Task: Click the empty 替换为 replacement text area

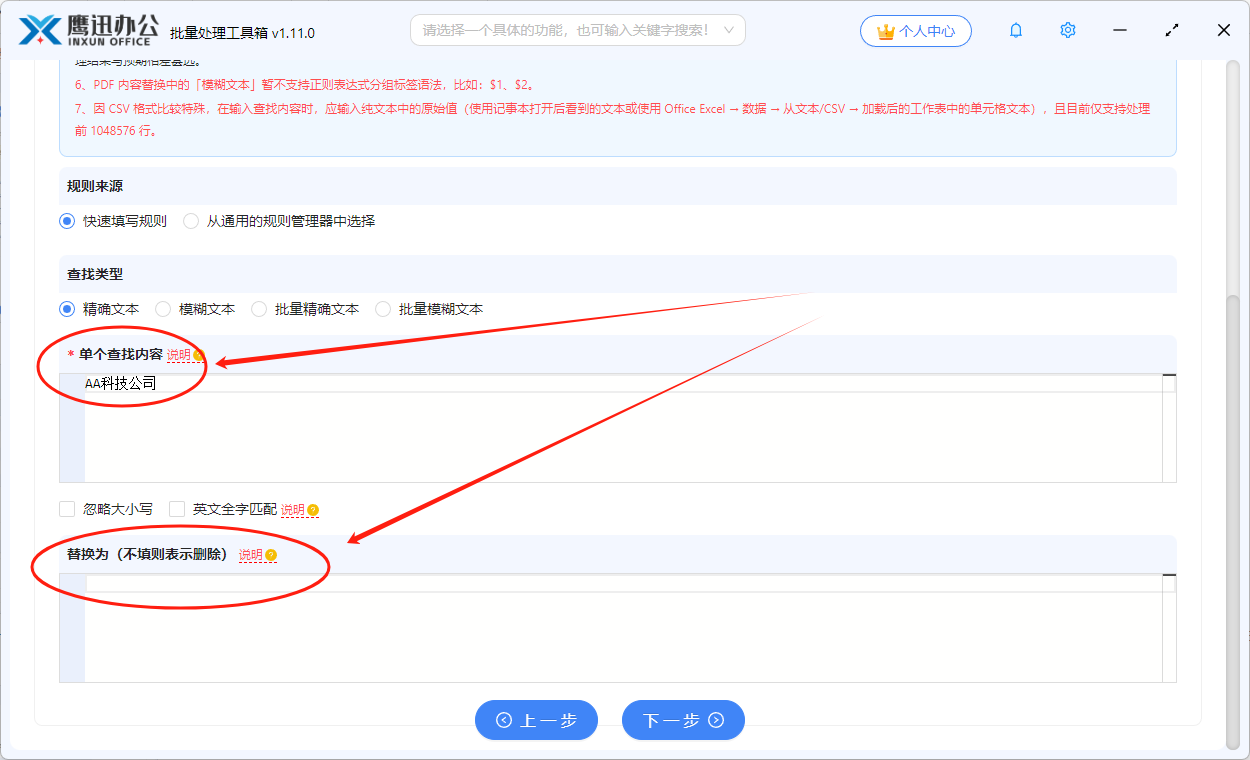Action: pyautogui.click(x=618, y=628)
